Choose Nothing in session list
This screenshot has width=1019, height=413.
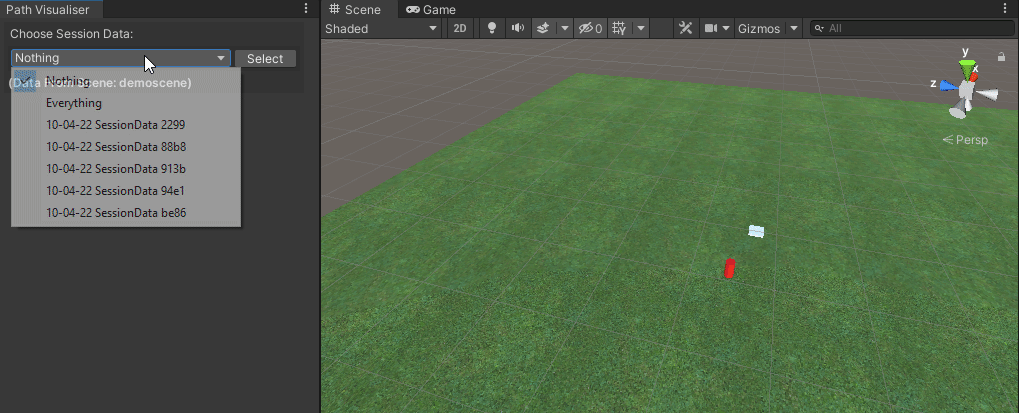[126, 81]
